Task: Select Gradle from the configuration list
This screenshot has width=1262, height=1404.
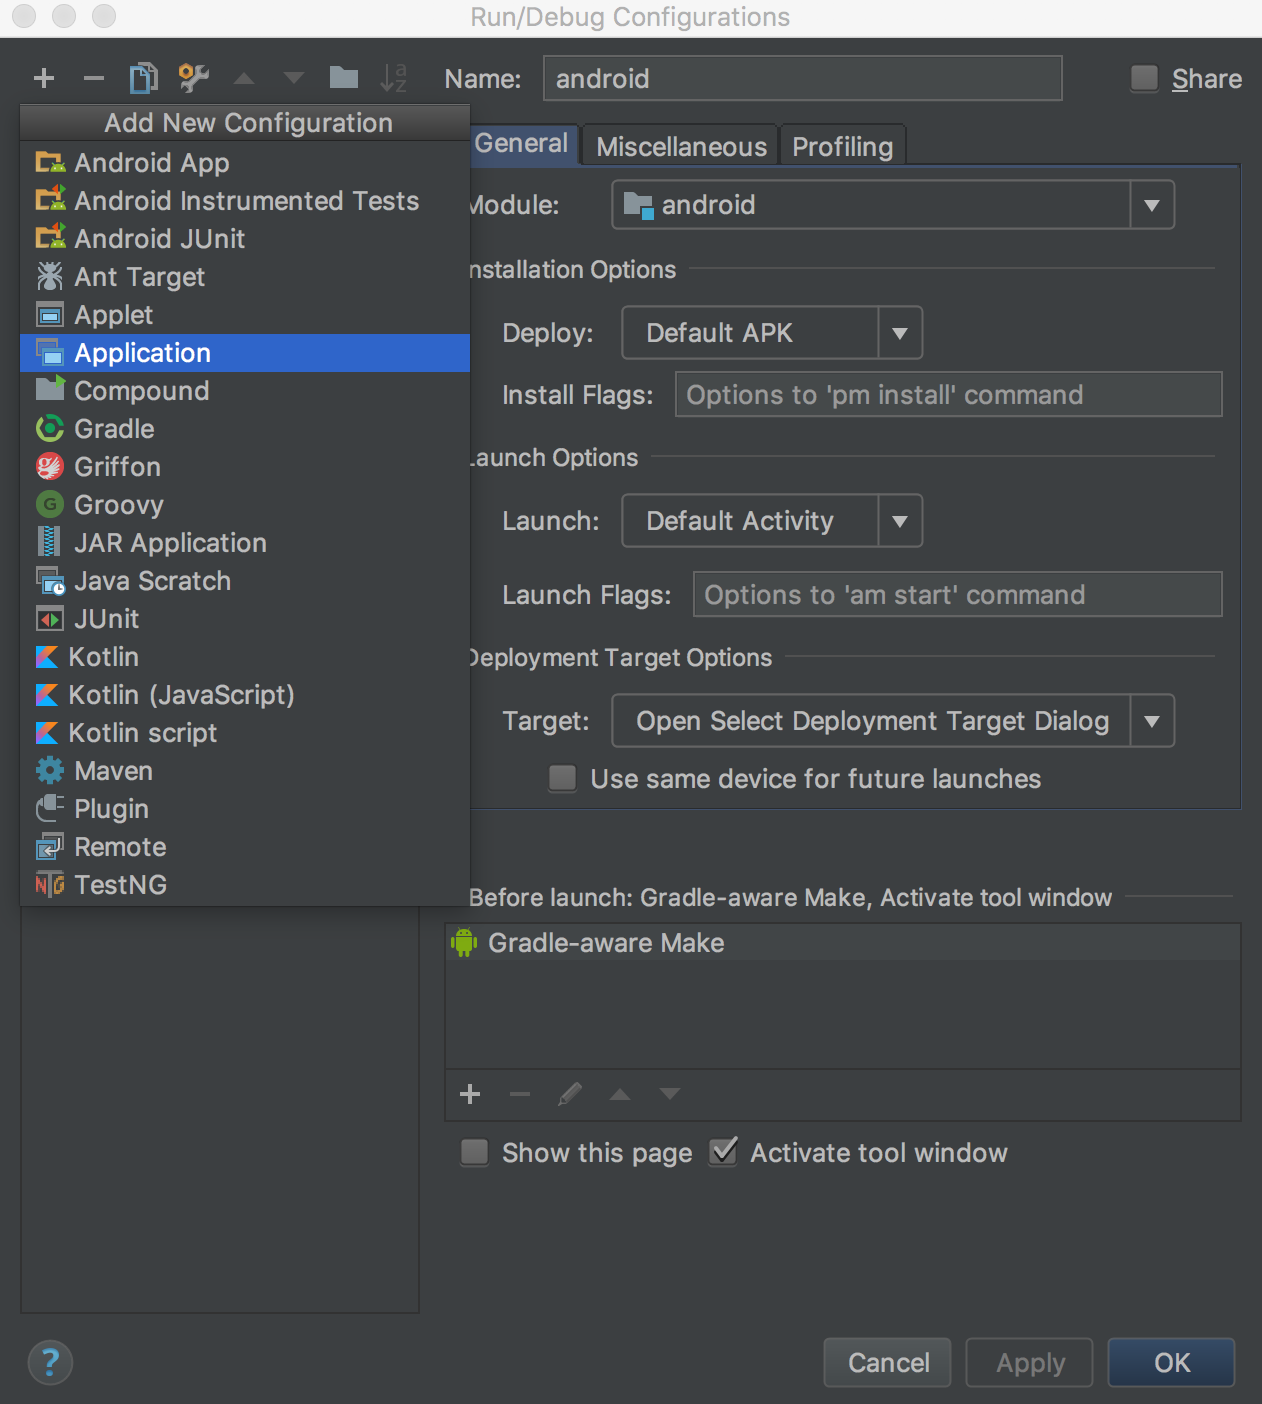Action: (x=114, y=429)
